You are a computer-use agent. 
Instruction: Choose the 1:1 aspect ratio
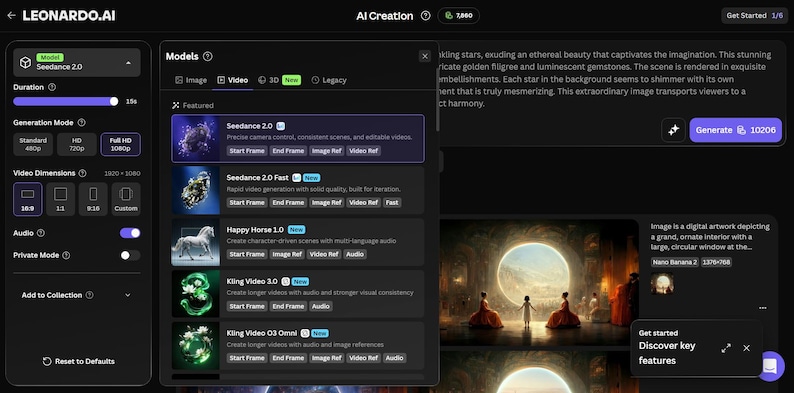pyautogui.click(x=60, y=199)
